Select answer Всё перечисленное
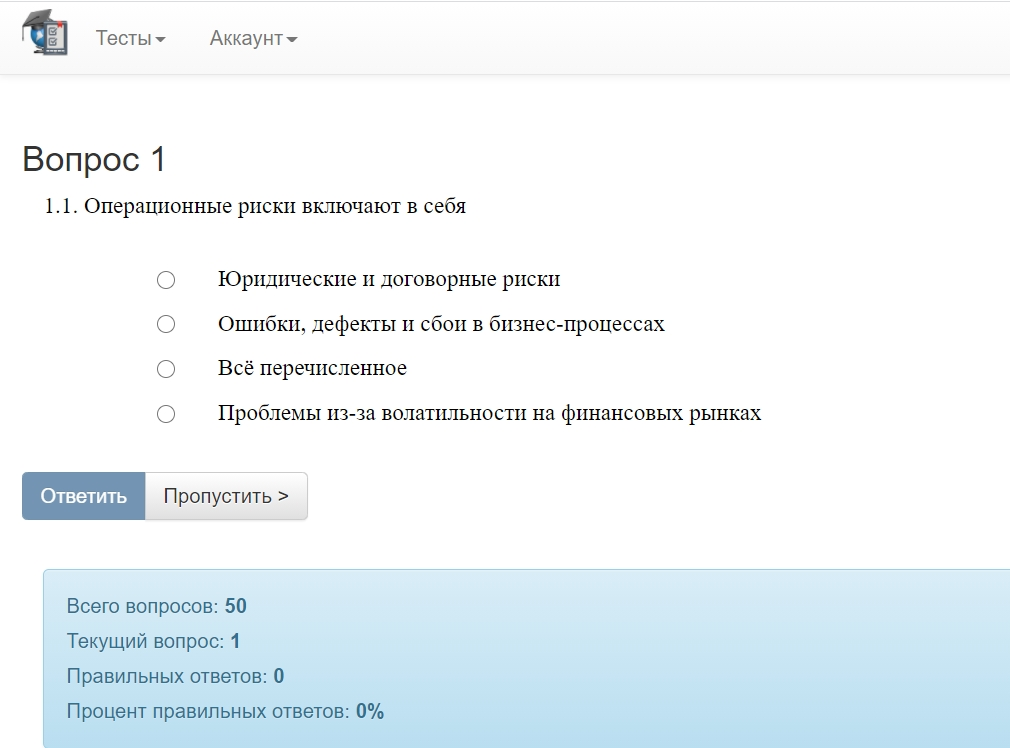Screen dimensions: 1010x748 [165, 368]
